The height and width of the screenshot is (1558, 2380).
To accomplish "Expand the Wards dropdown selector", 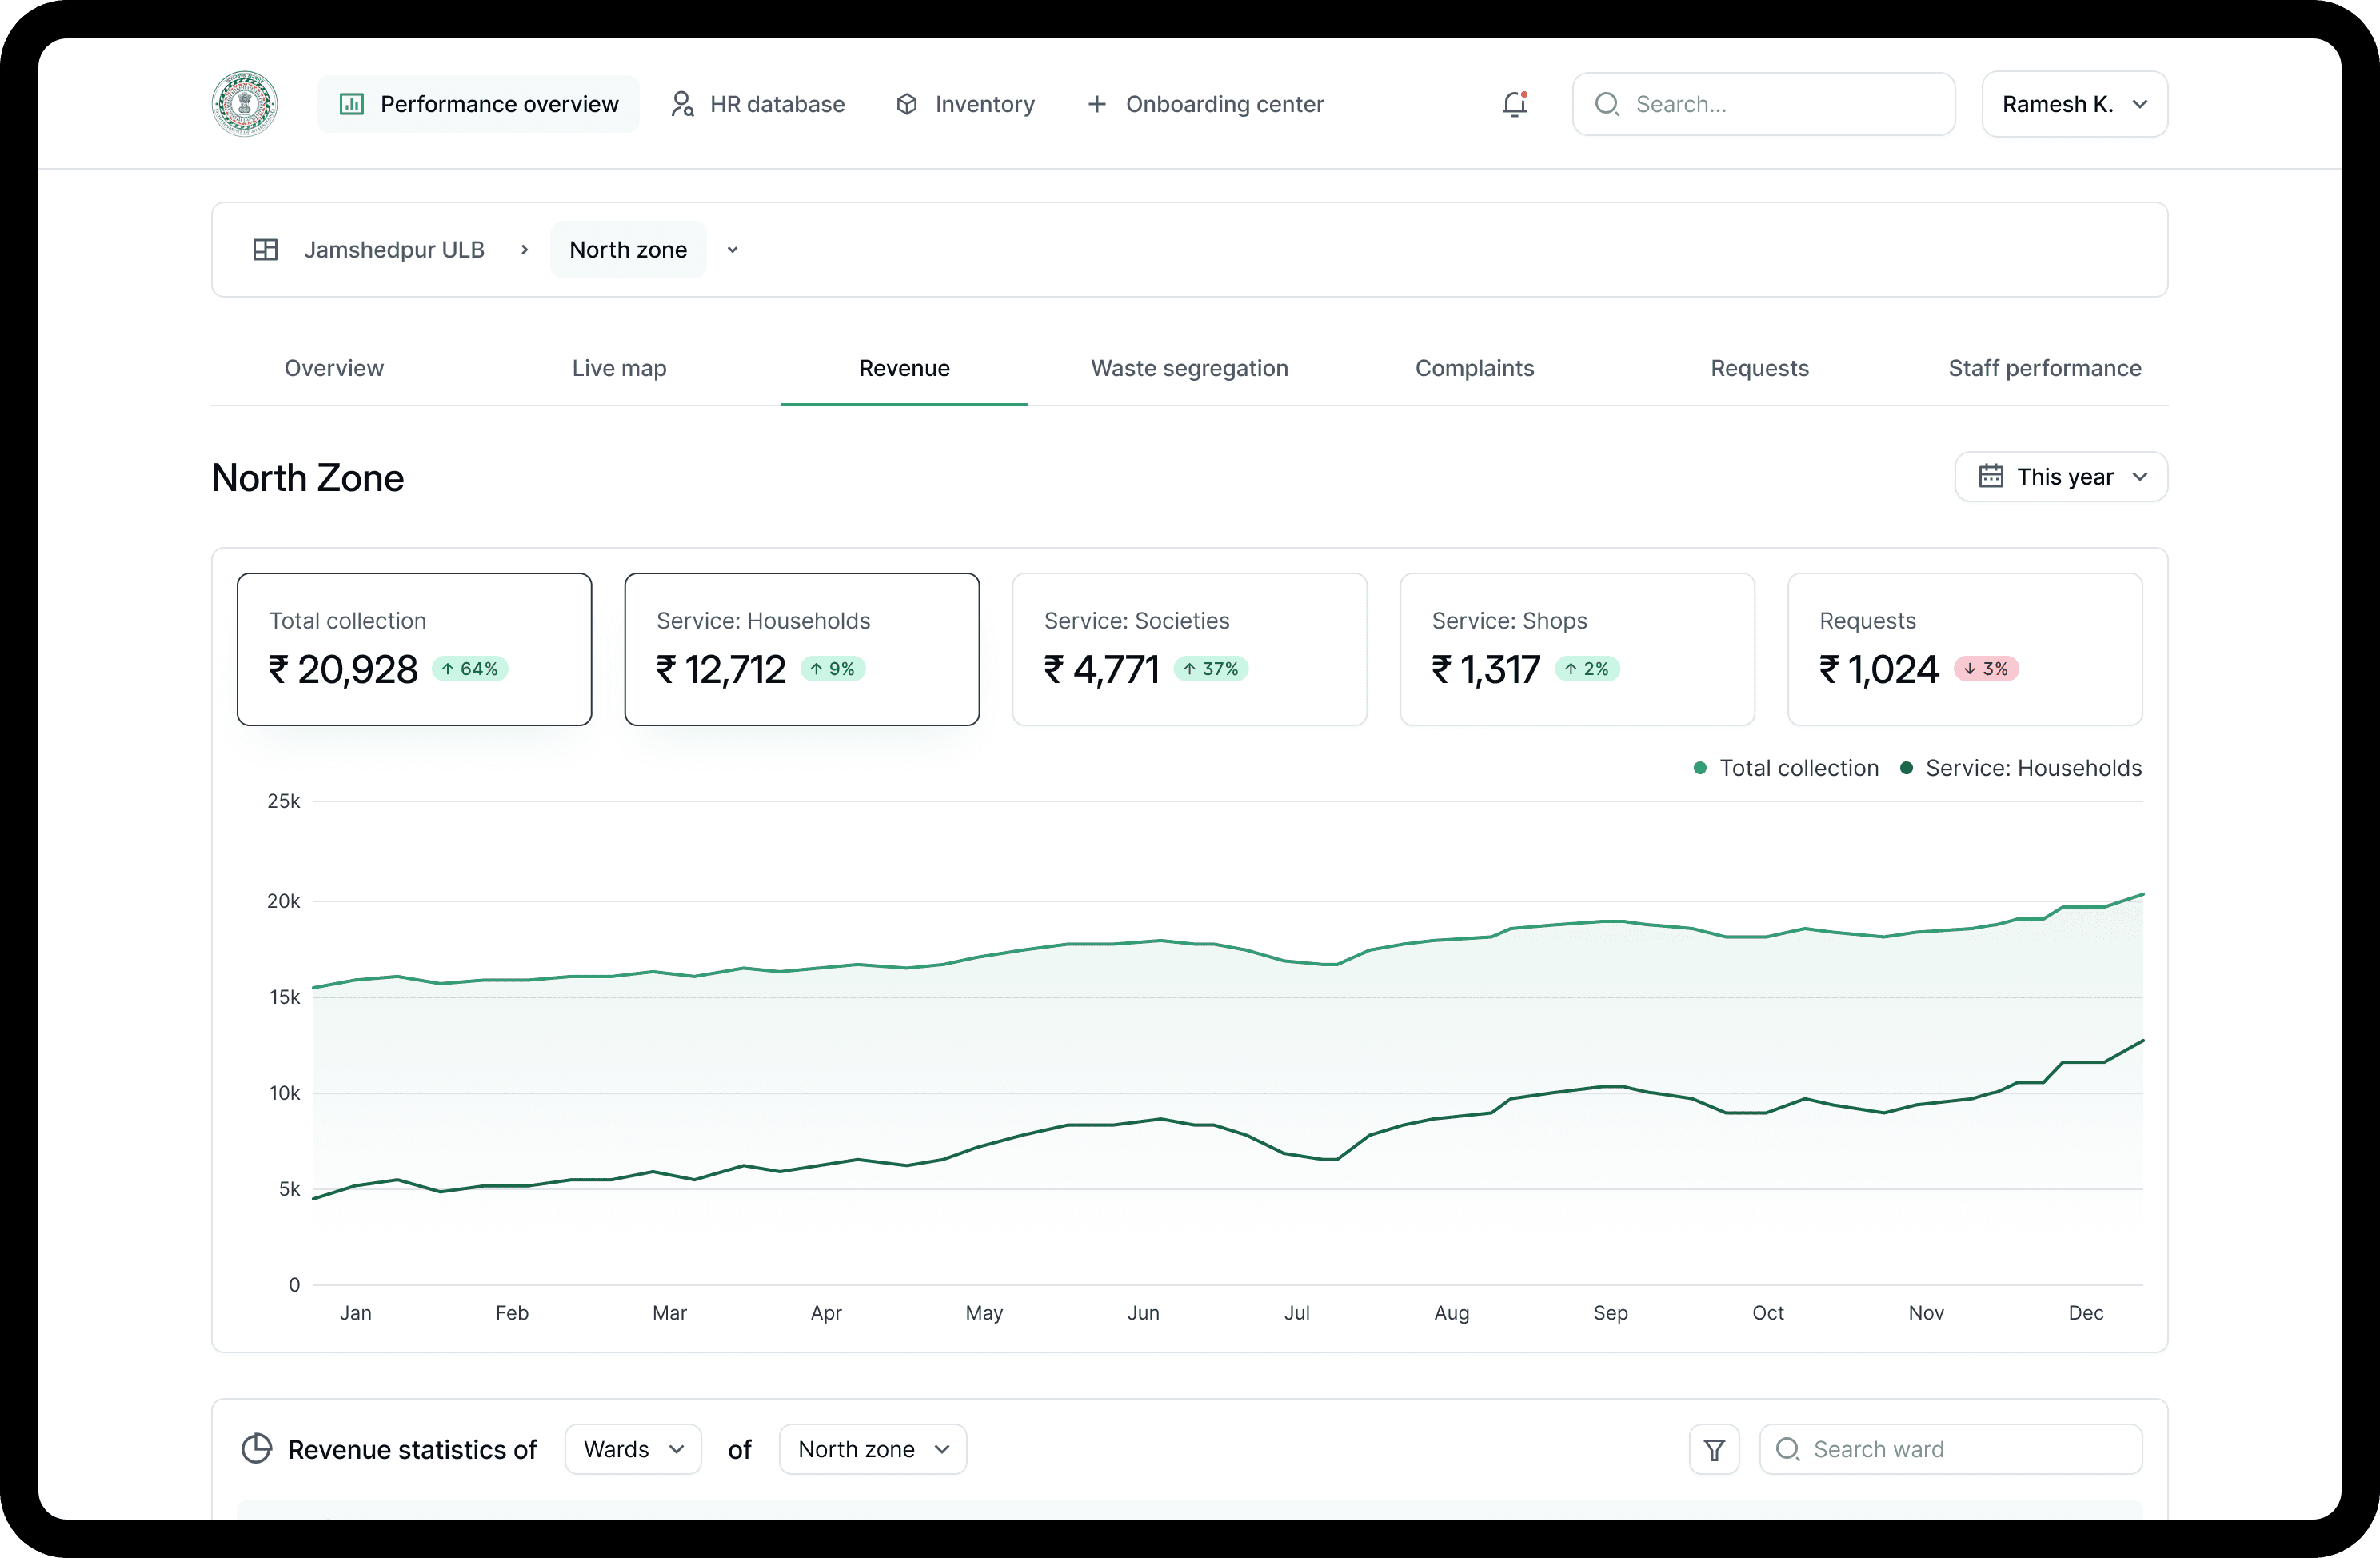I will coord(633,1449).
